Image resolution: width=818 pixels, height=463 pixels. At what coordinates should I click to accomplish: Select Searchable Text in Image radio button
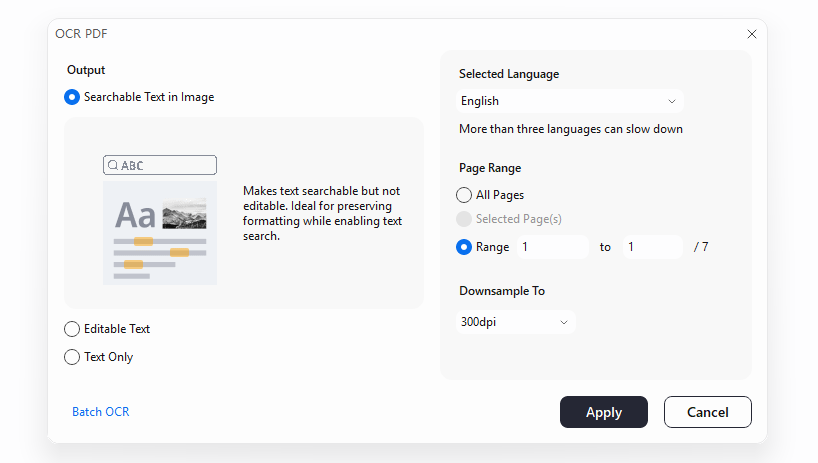(72, 97)
